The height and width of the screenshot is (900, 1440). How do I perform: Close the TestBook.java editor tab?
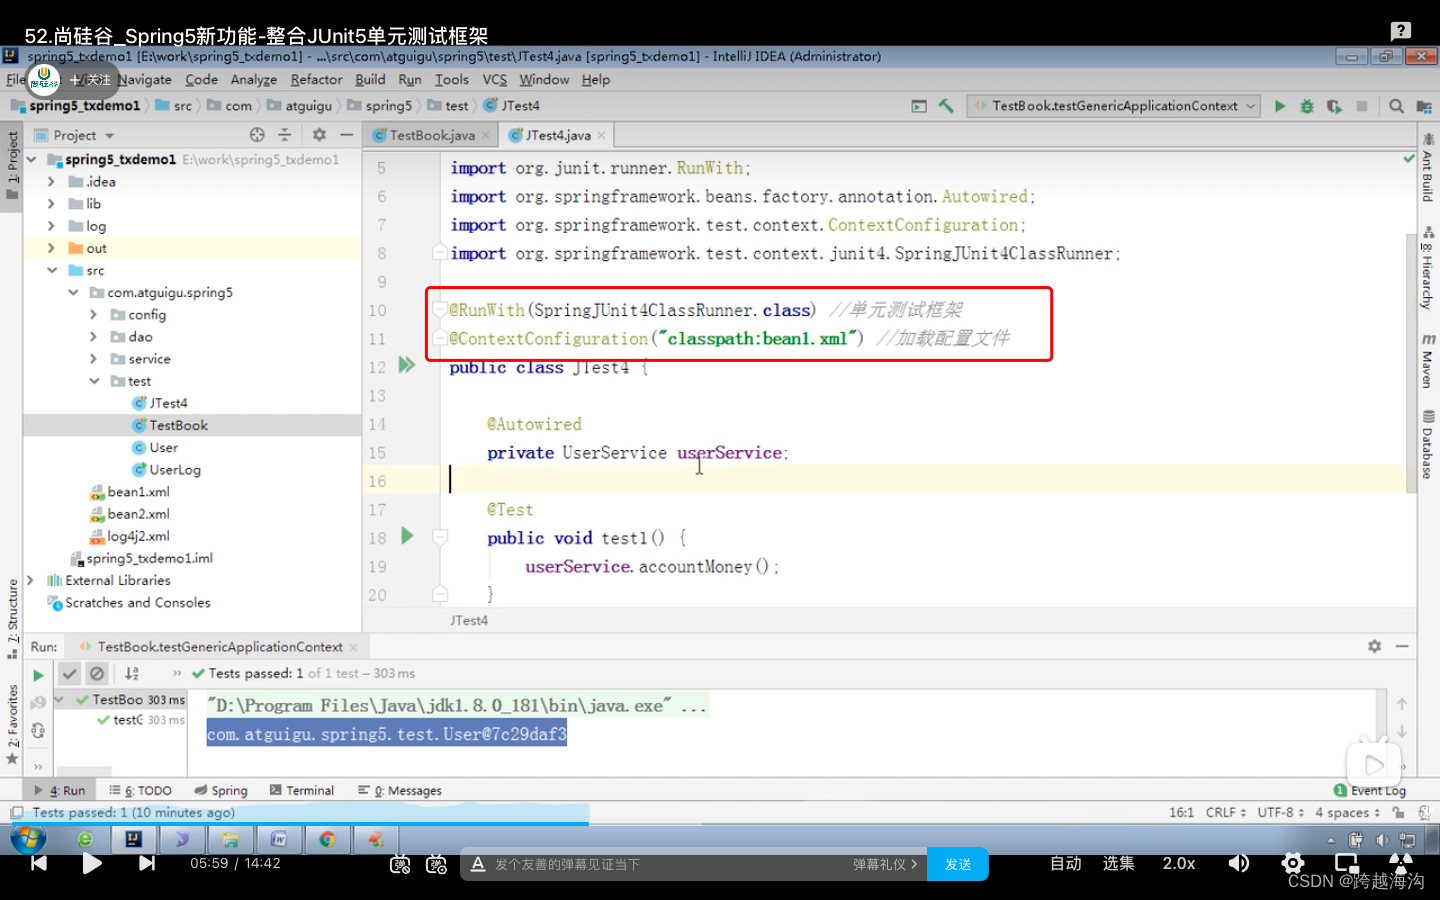pyautogui.click(x=486, y=136)
